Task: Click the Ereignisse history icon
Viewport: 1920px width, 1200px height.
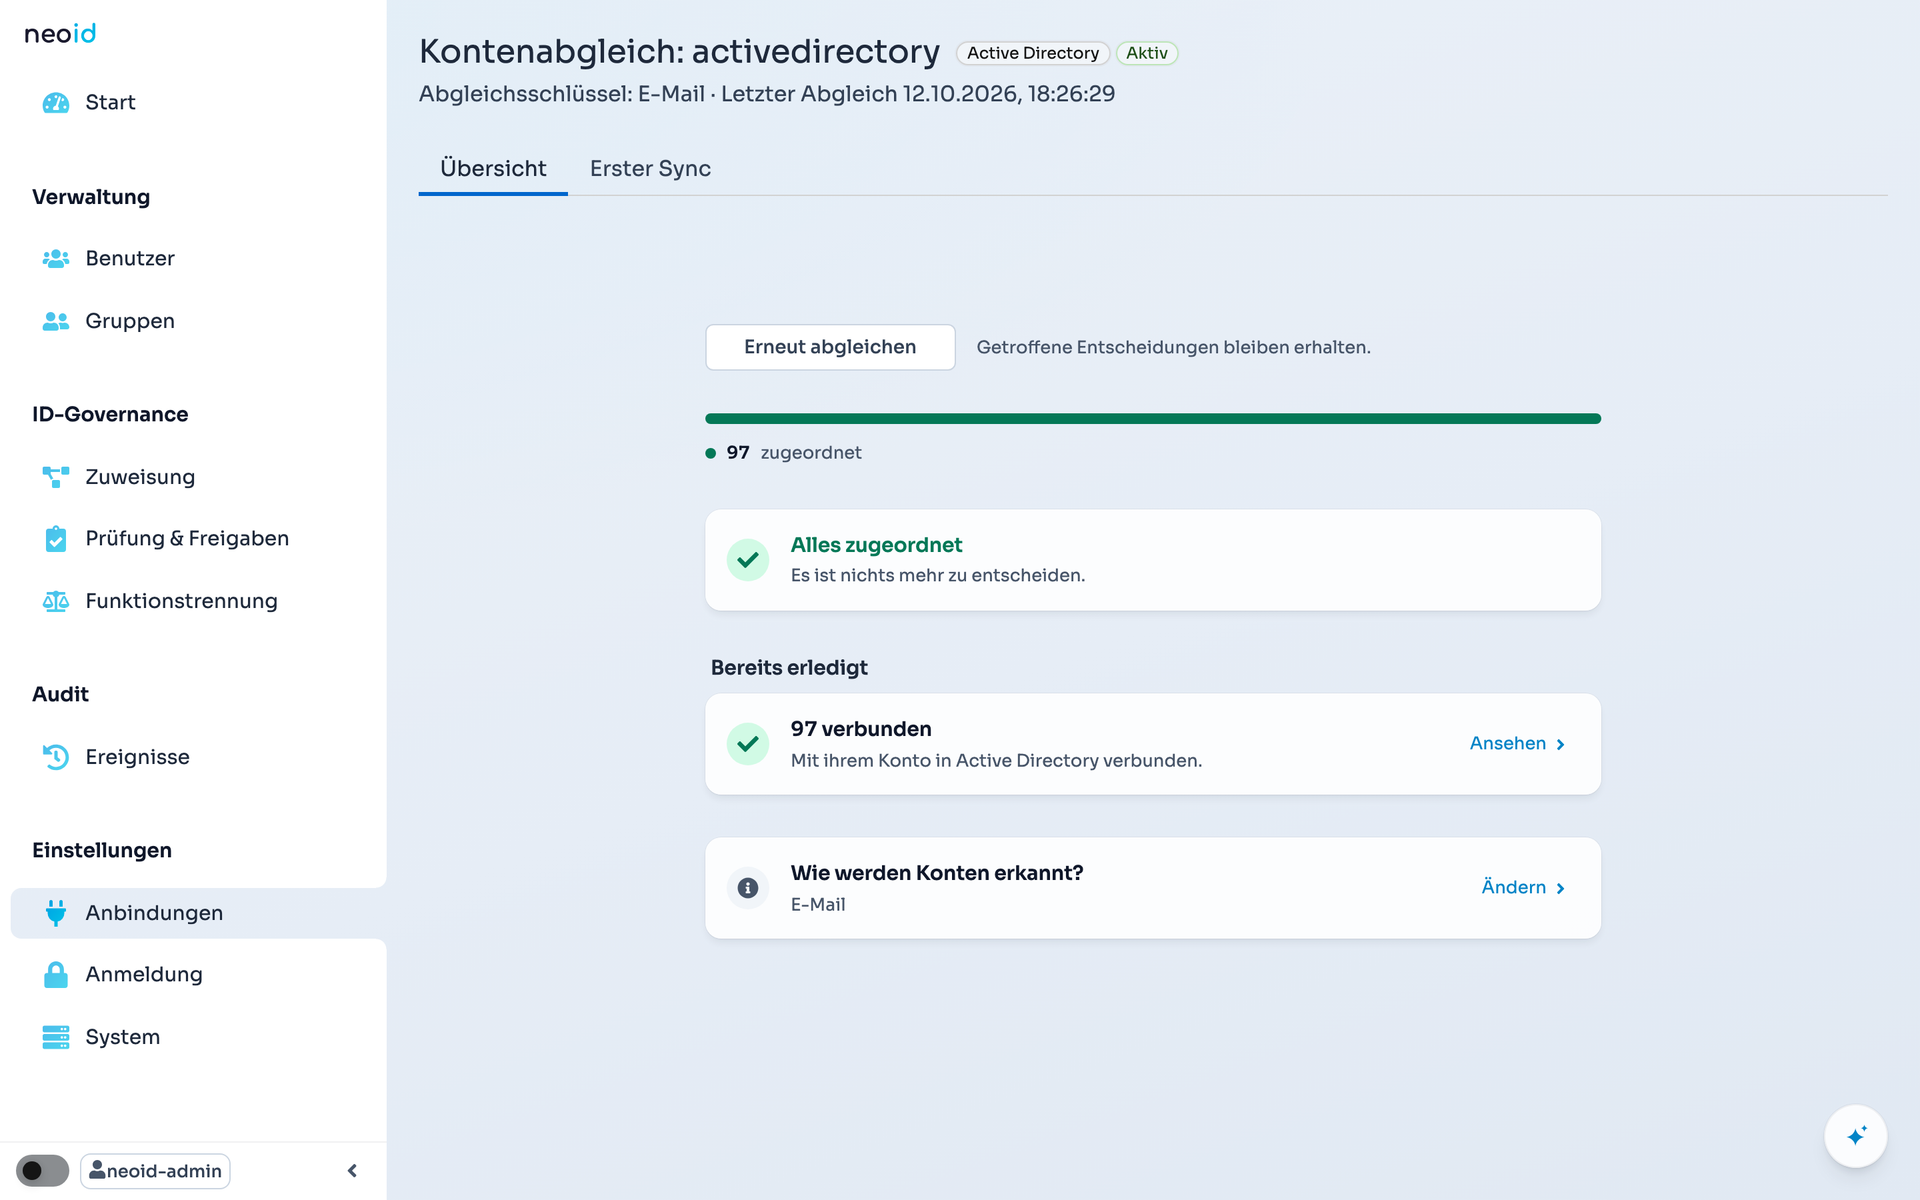Action: tap(56, 757)
